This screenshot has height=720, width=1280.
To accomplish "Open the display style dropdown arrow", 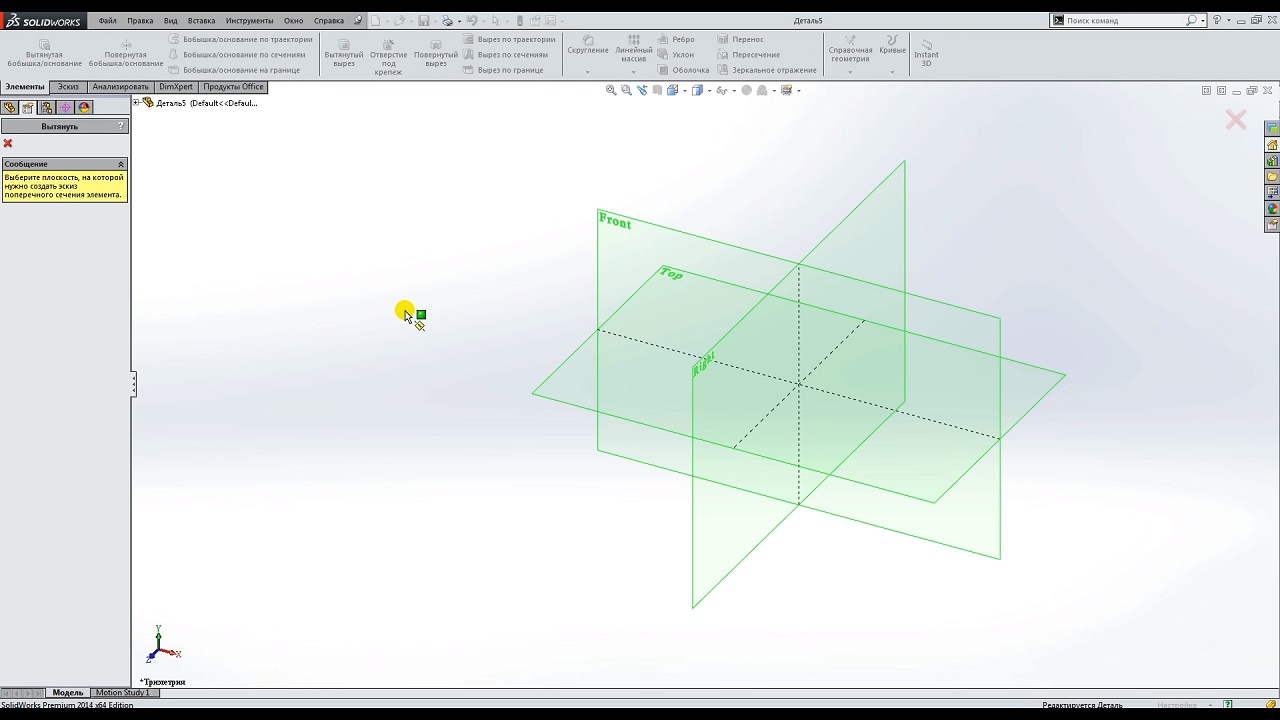I will click(x=709, y=91).
